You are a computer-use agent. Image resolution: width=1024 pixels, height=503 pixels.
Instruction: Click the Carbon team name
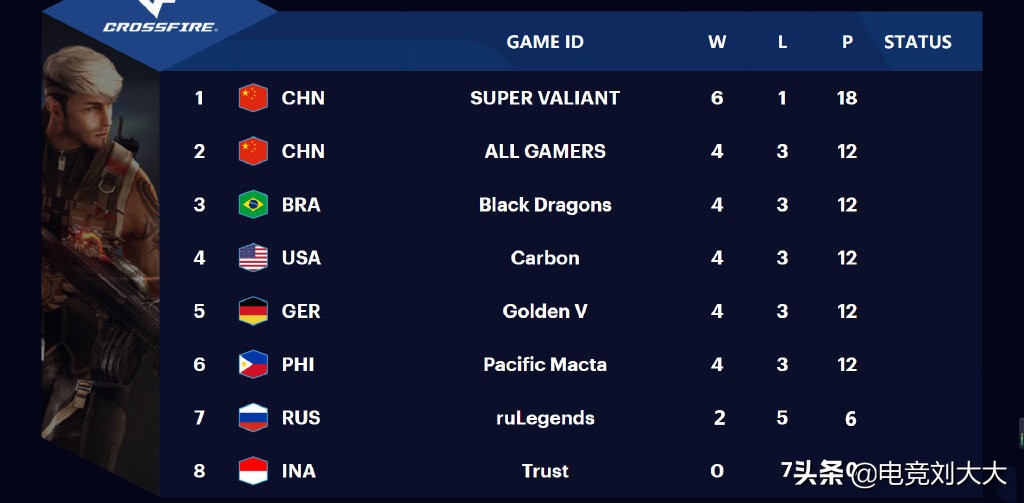545,258
